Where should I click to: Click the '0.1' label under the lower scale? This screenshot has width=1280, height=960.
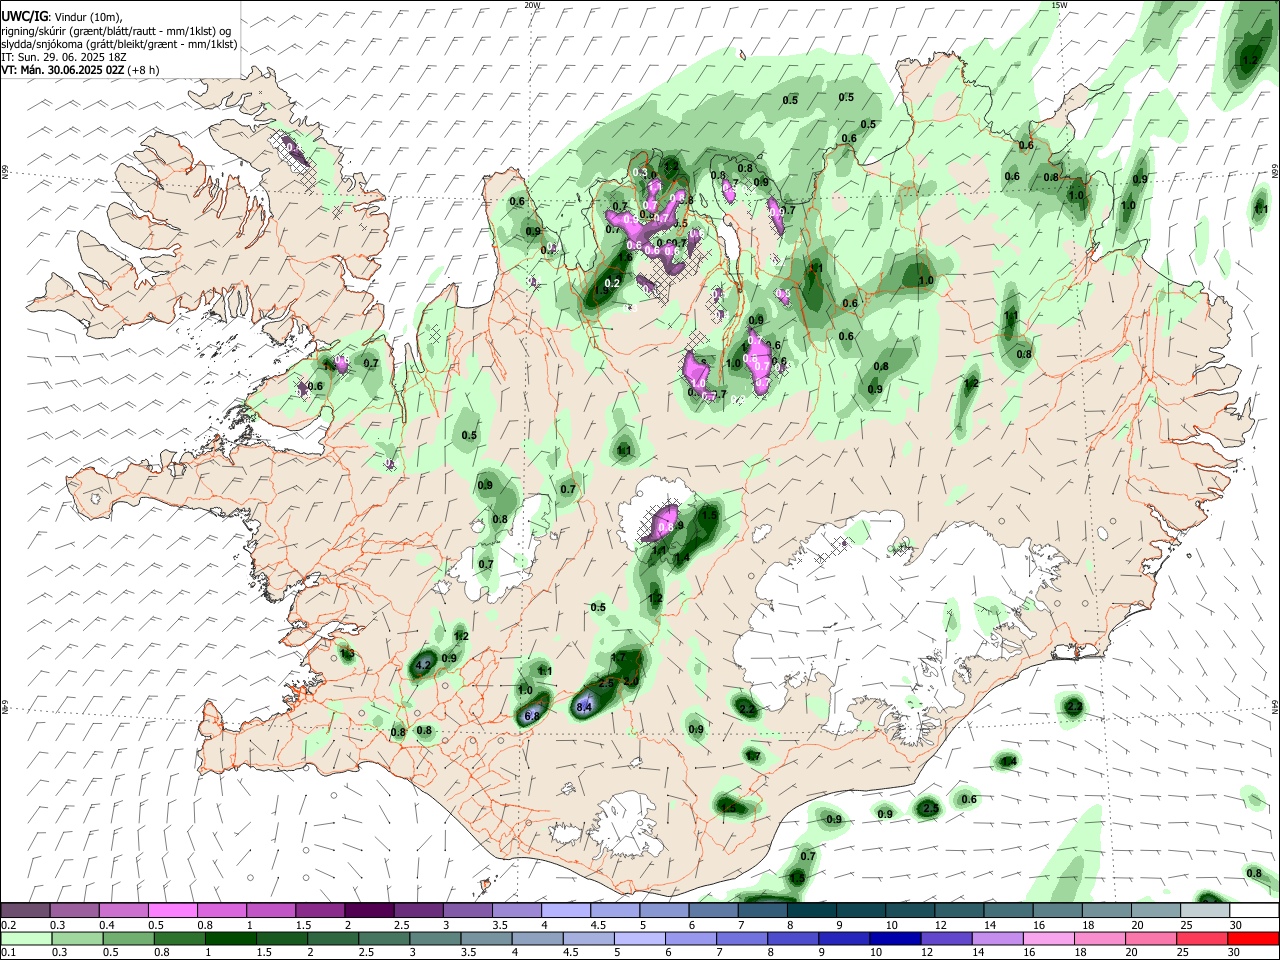pyautogui.click(x=8, y=953)
